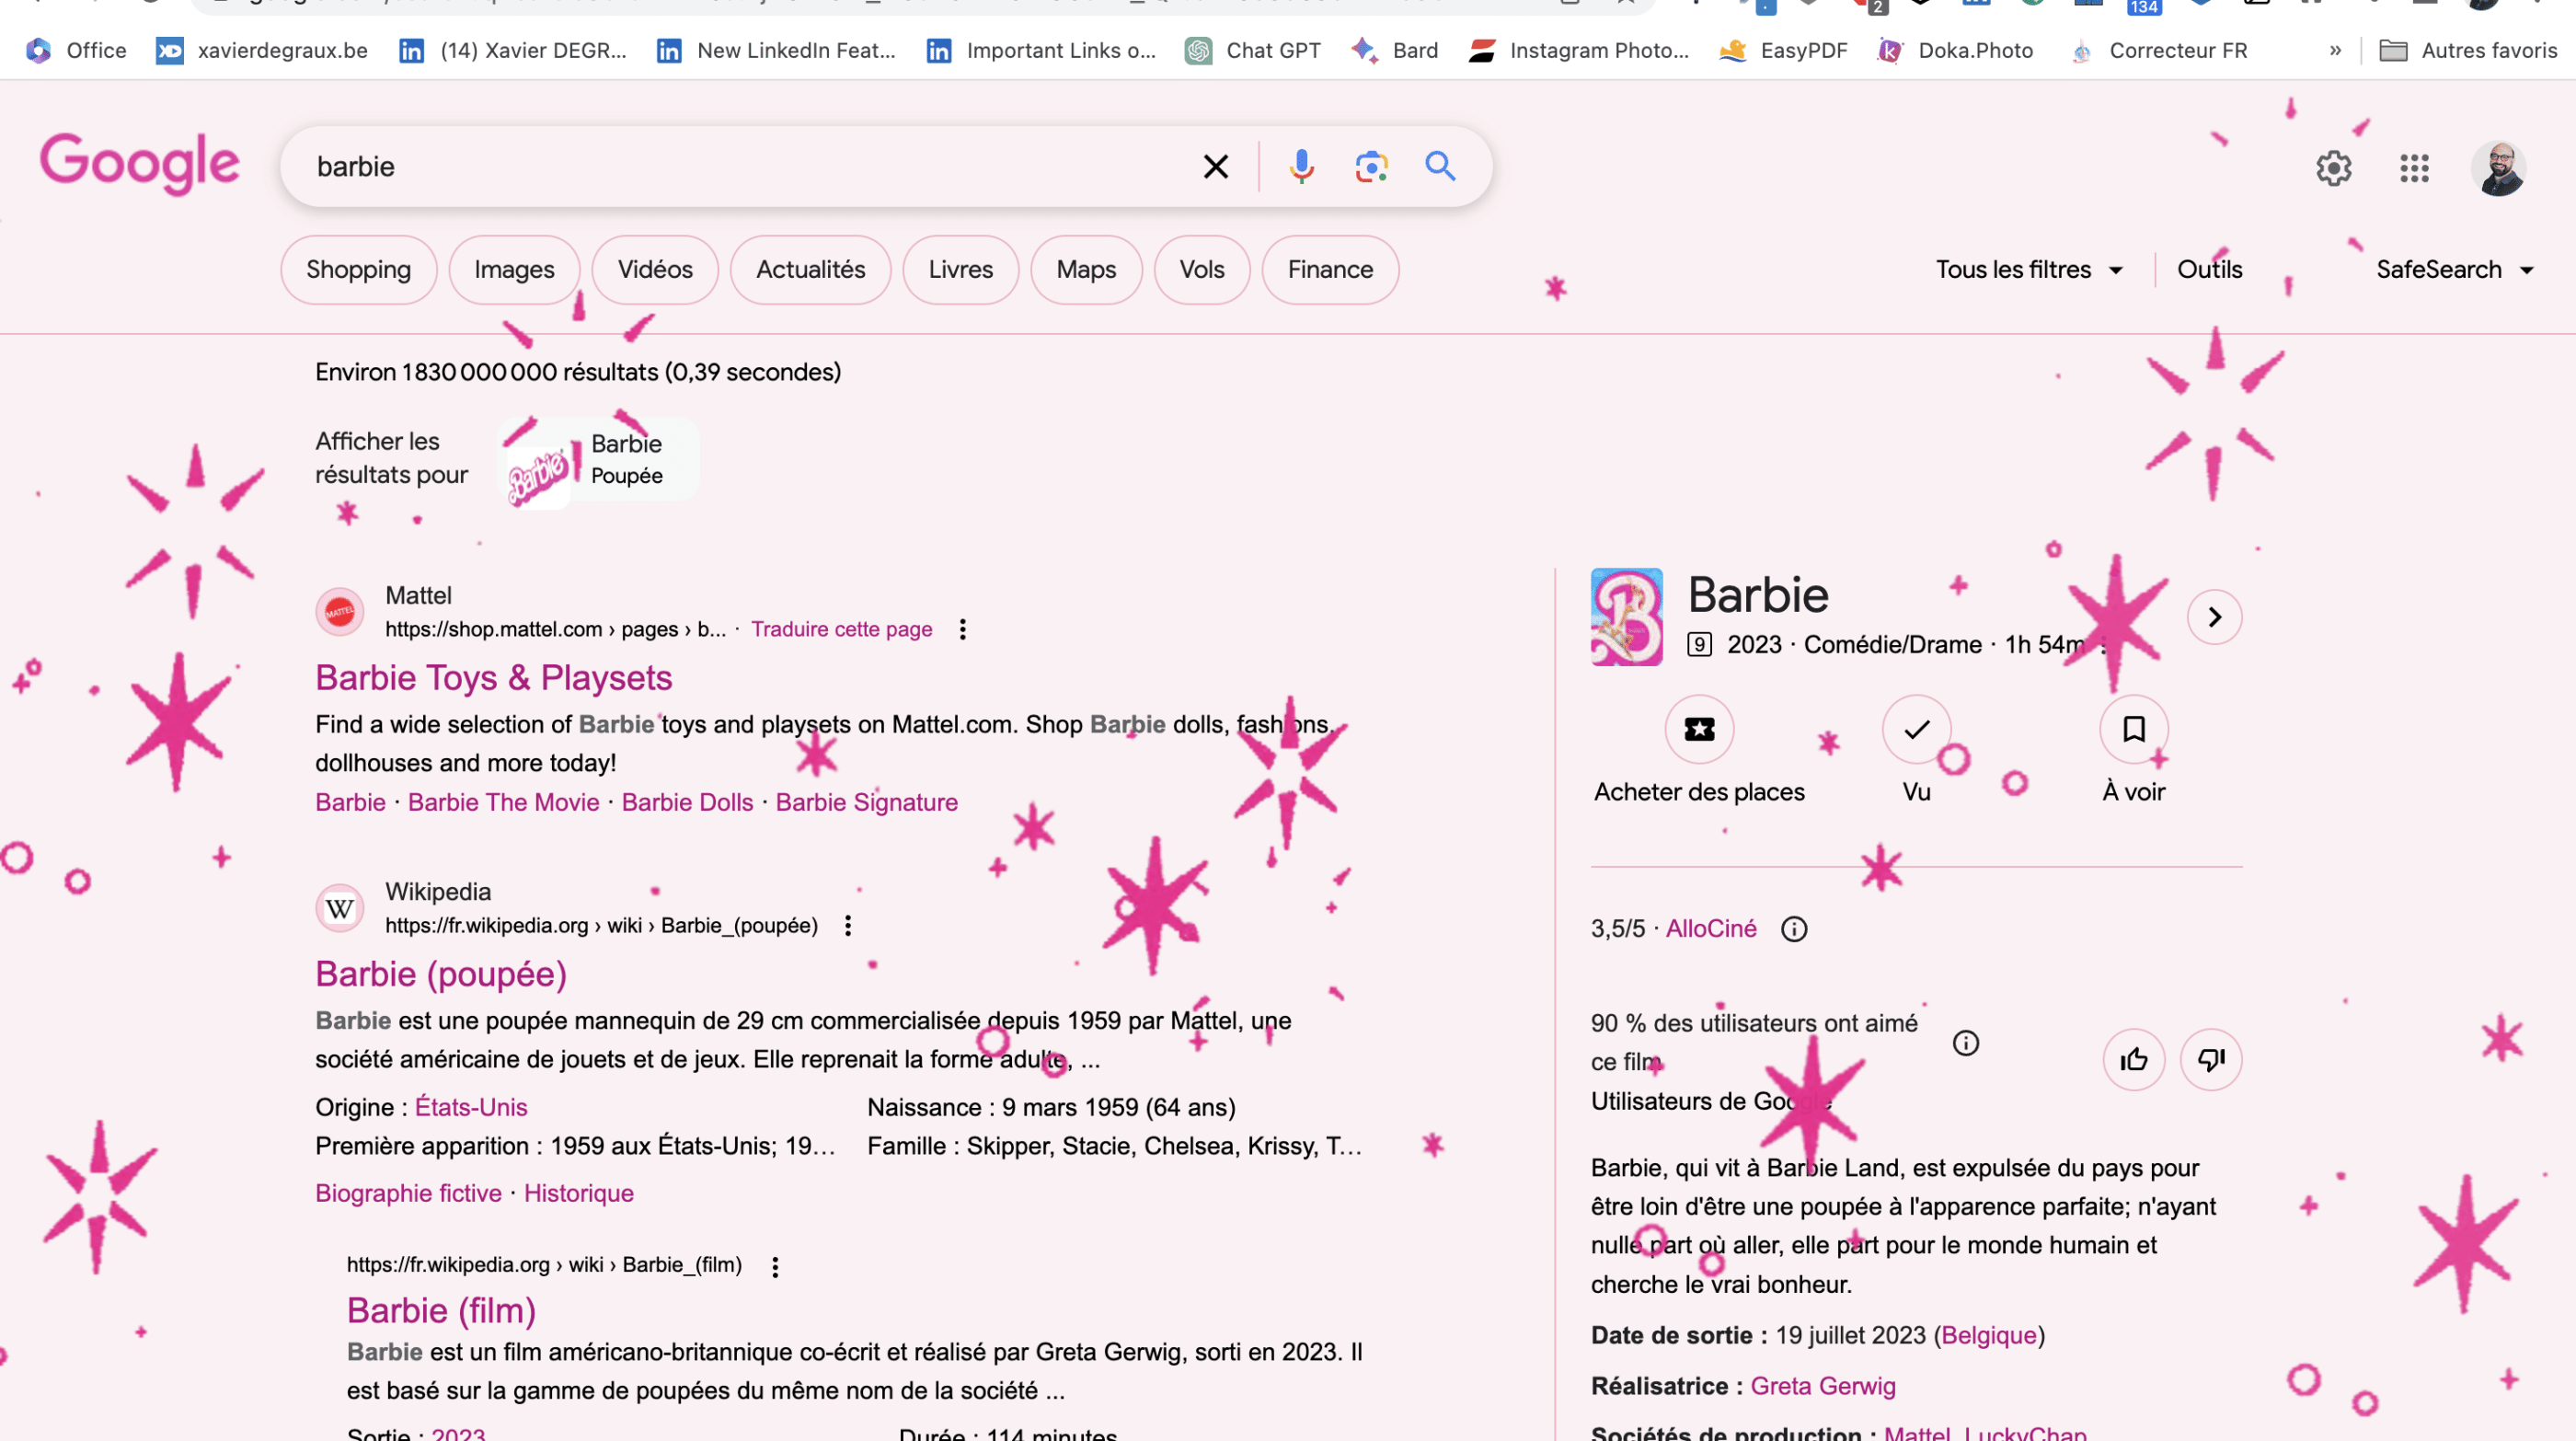Open Google settings gear icon
Image resolution: width=2576 pixels, height=1441 pixels.
point(2333,168)
